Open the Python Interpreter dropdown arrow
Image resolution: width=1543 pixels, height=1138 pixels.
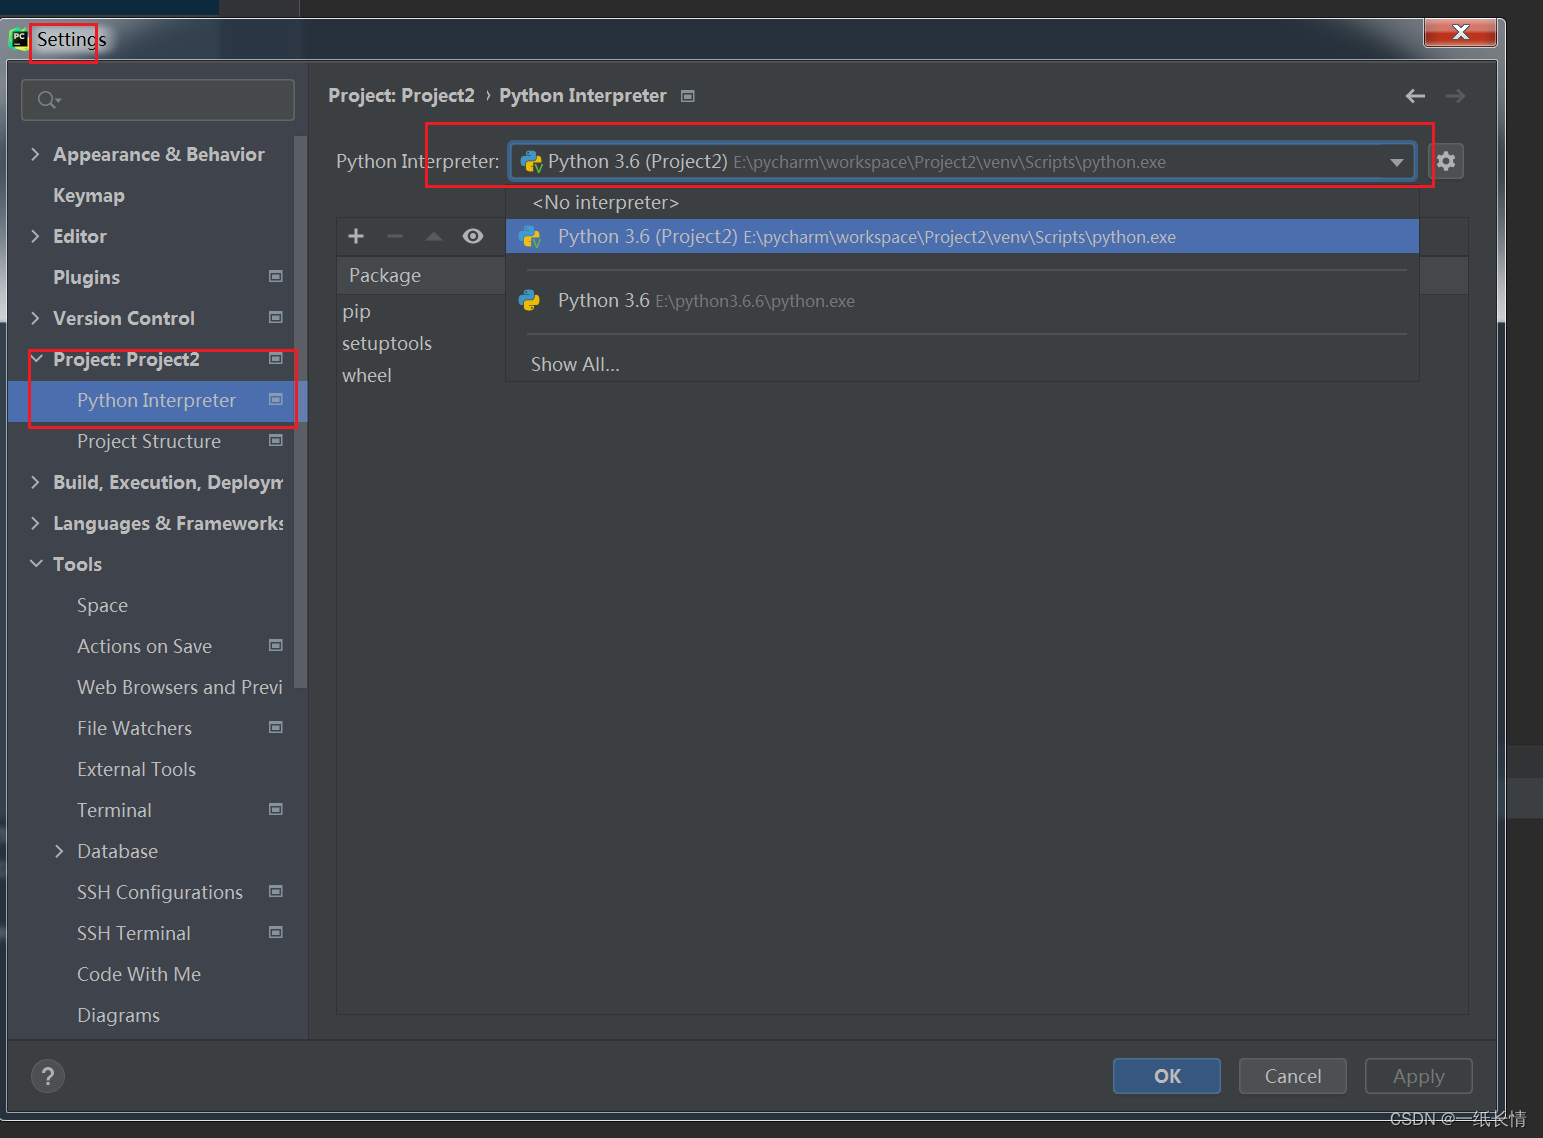pyautogui.click(x=1396, y=162)
